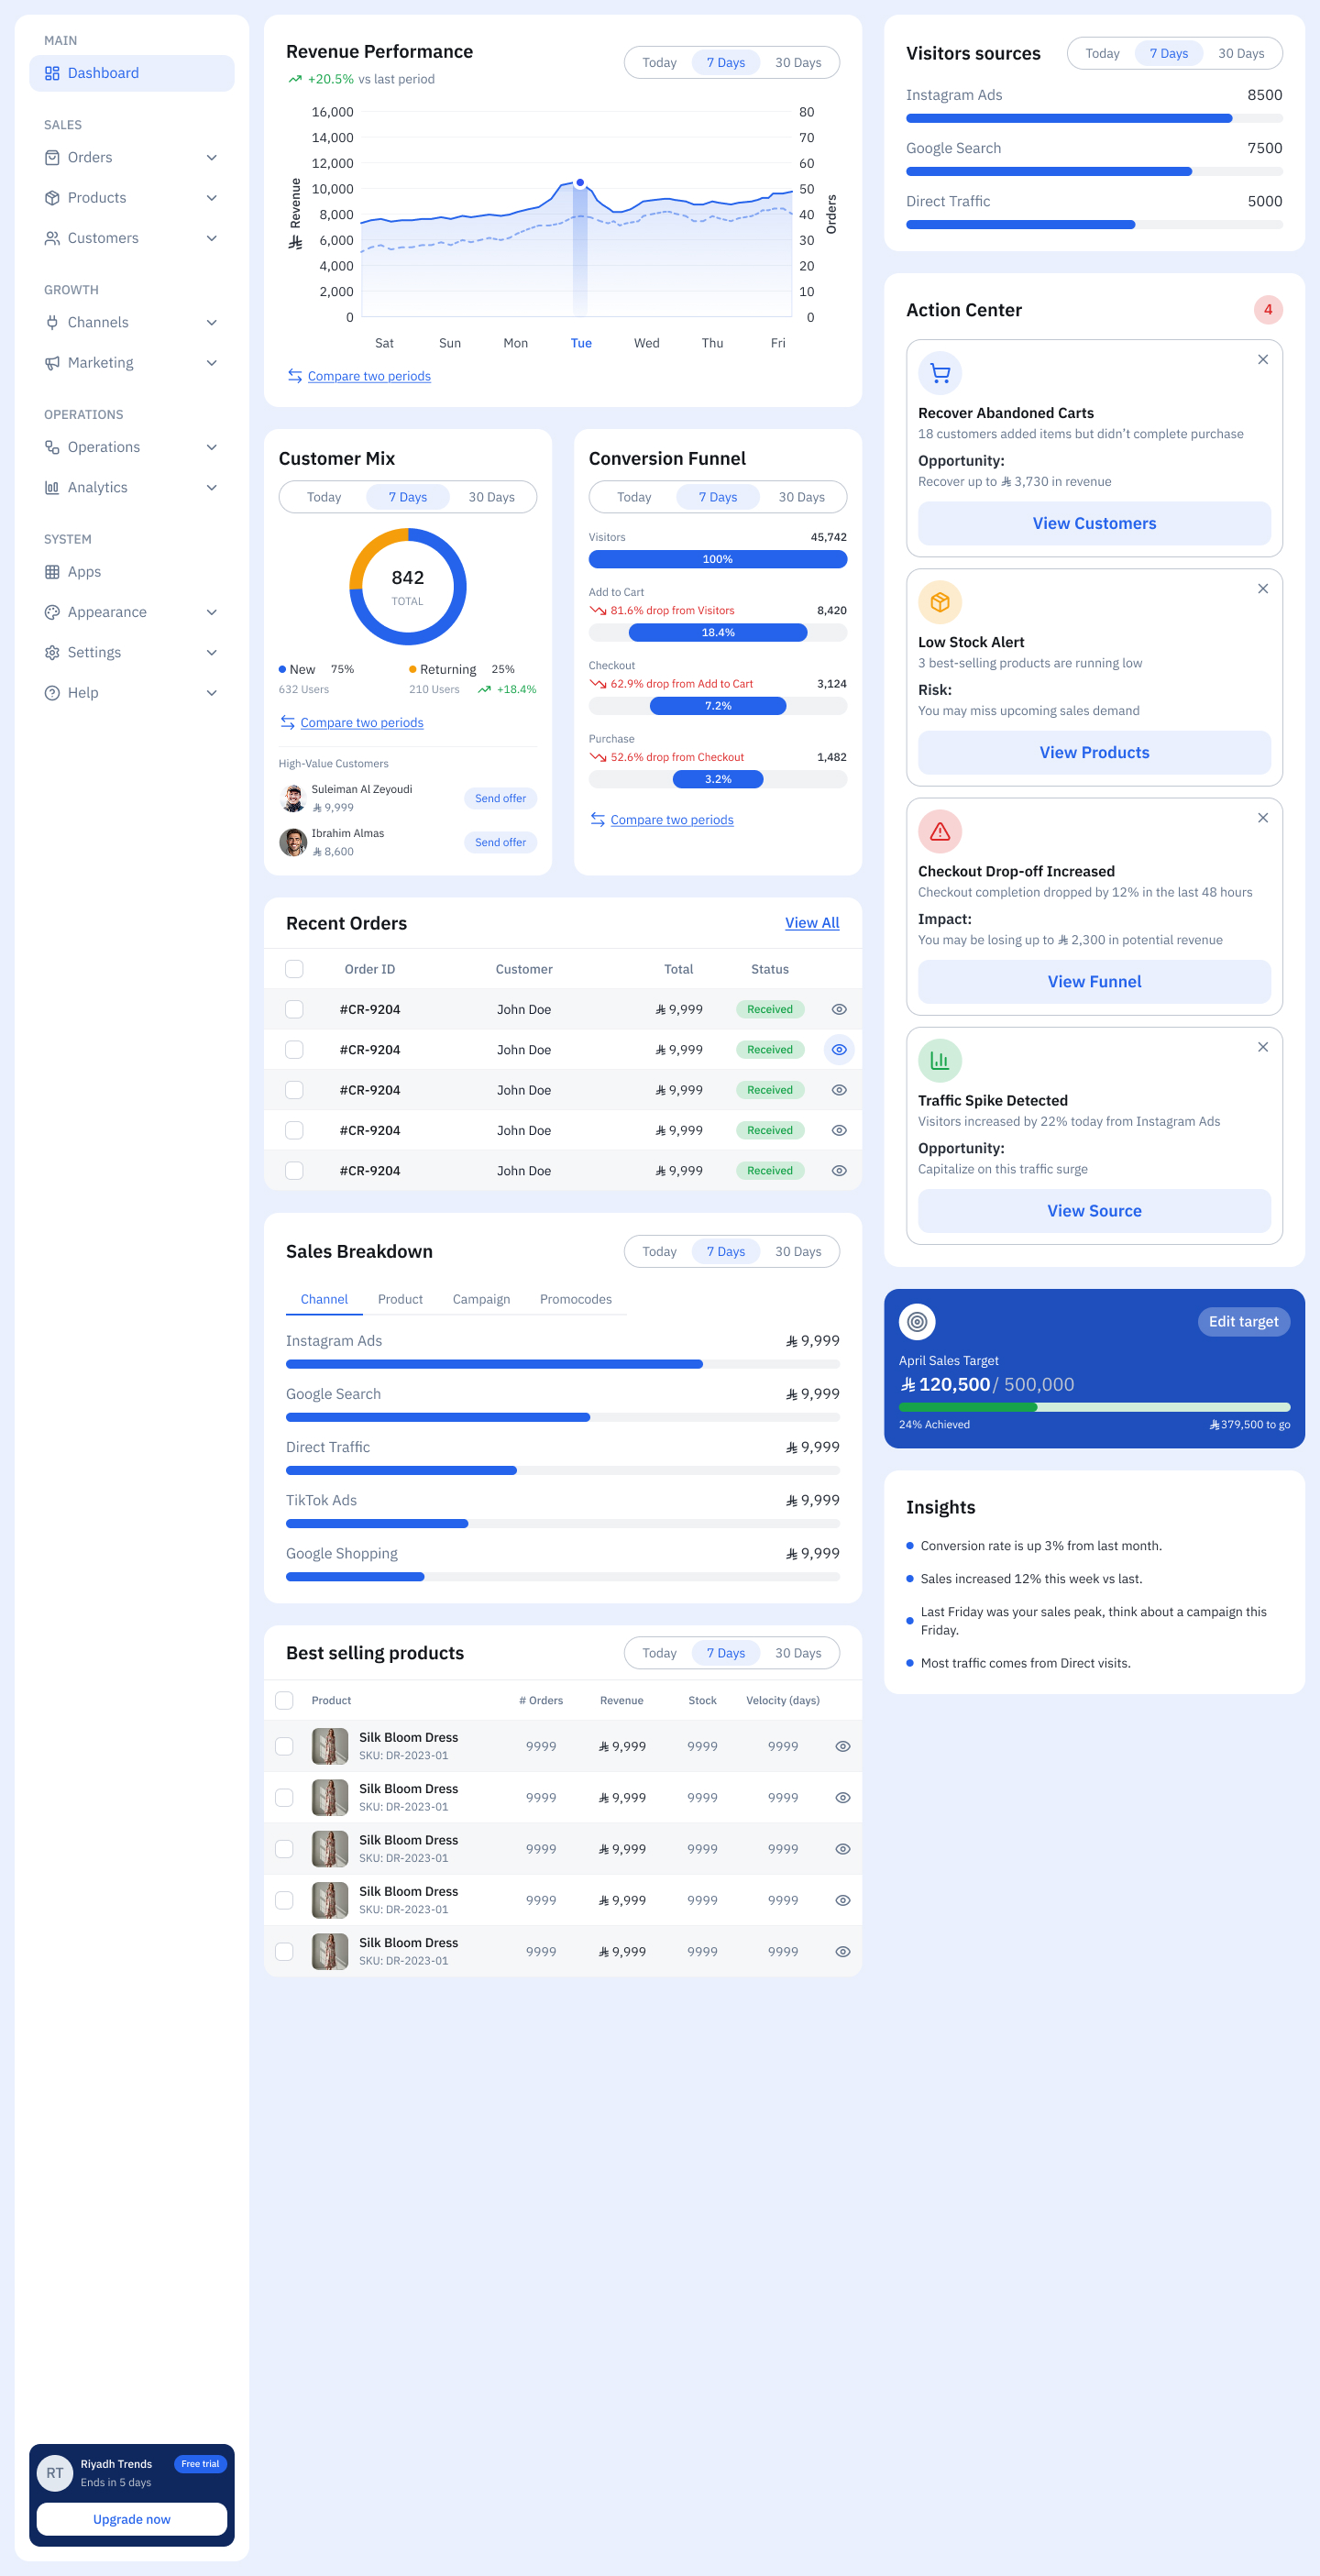This screenshot has height=2576, width=1320.
Task: Click the View Customers button
Action: 1094,523
